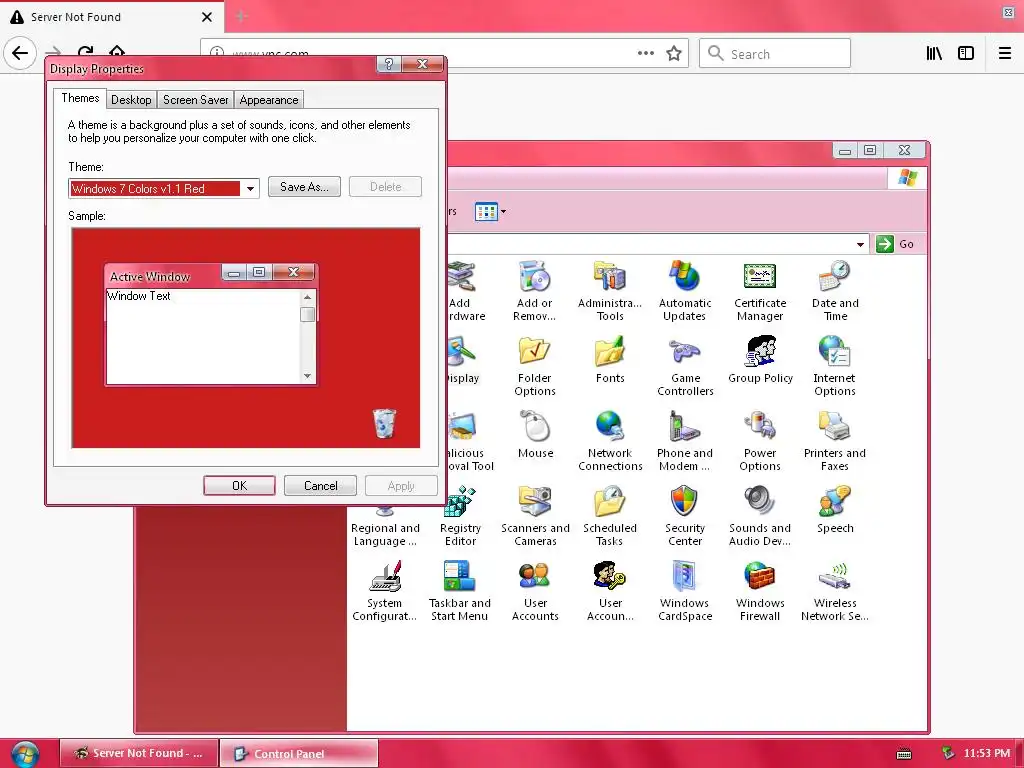
Task: Open Add or Remove Programs icon
Action: pyautogui.click(x=535, y=291)
